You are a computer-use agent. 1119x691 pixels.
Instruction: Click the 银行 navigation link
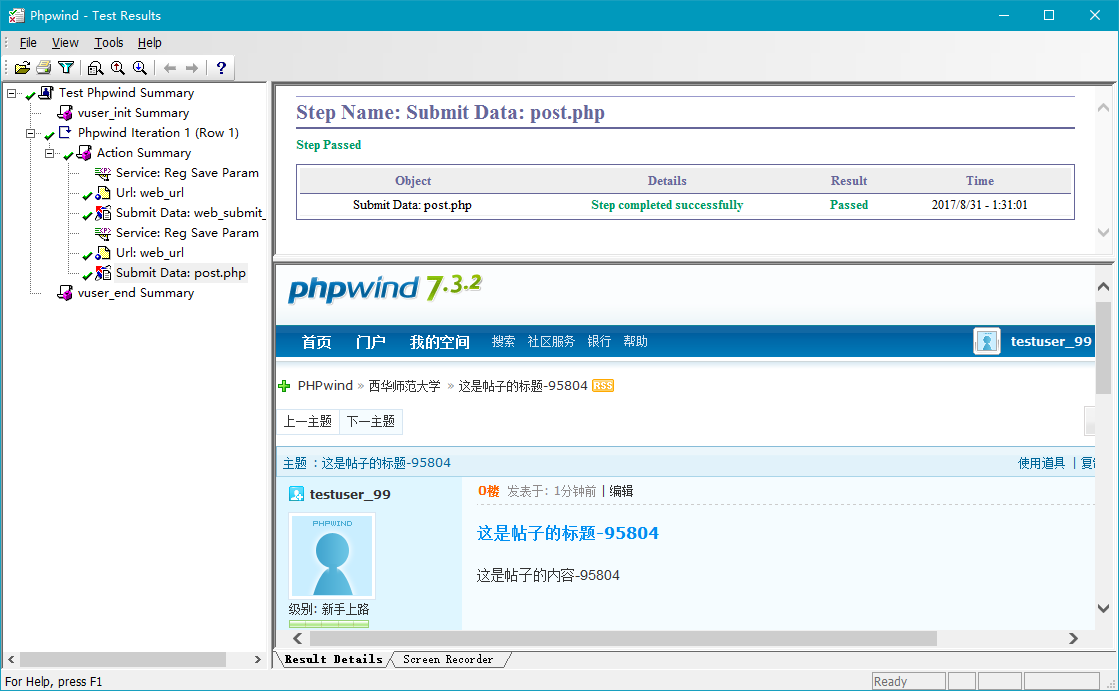[599, 341]
